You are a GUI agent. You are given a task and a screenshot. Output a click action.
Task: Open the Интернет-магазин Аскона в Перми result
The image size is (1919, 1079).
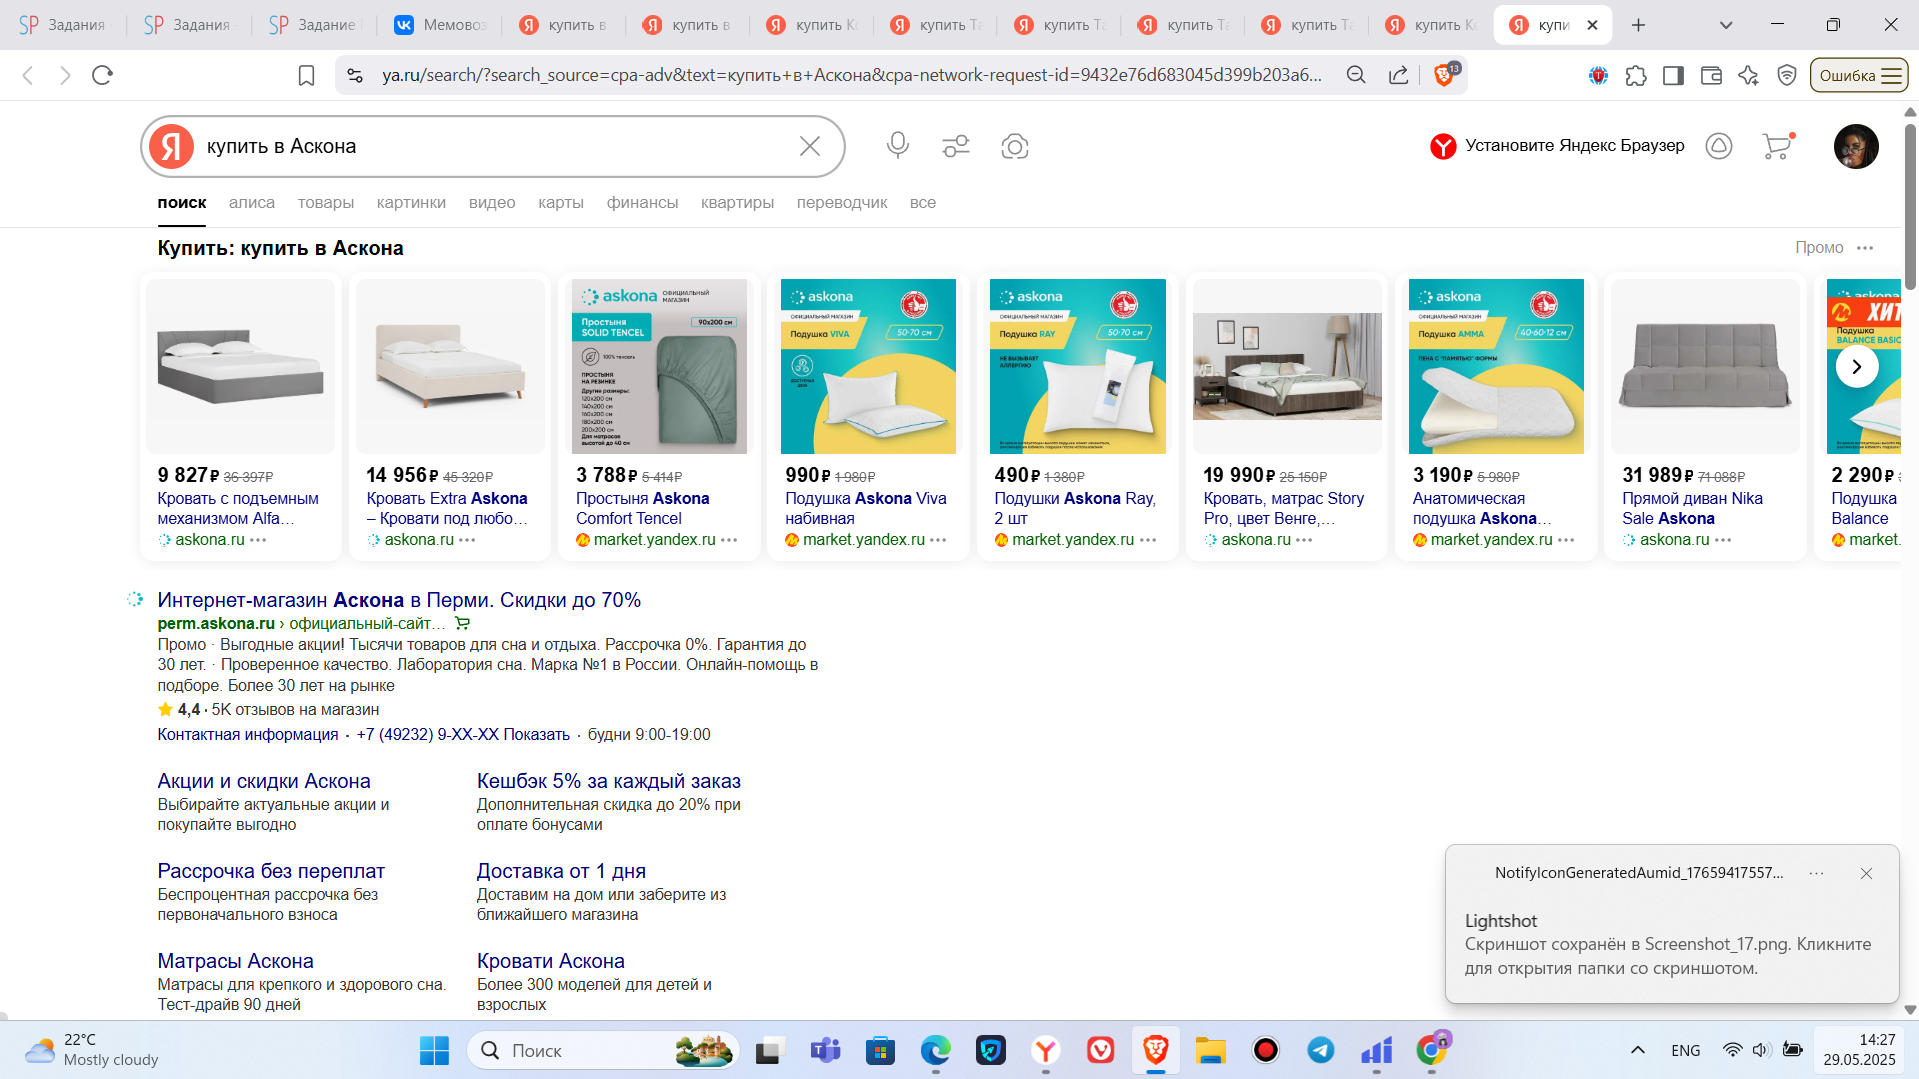coord(399,600)
